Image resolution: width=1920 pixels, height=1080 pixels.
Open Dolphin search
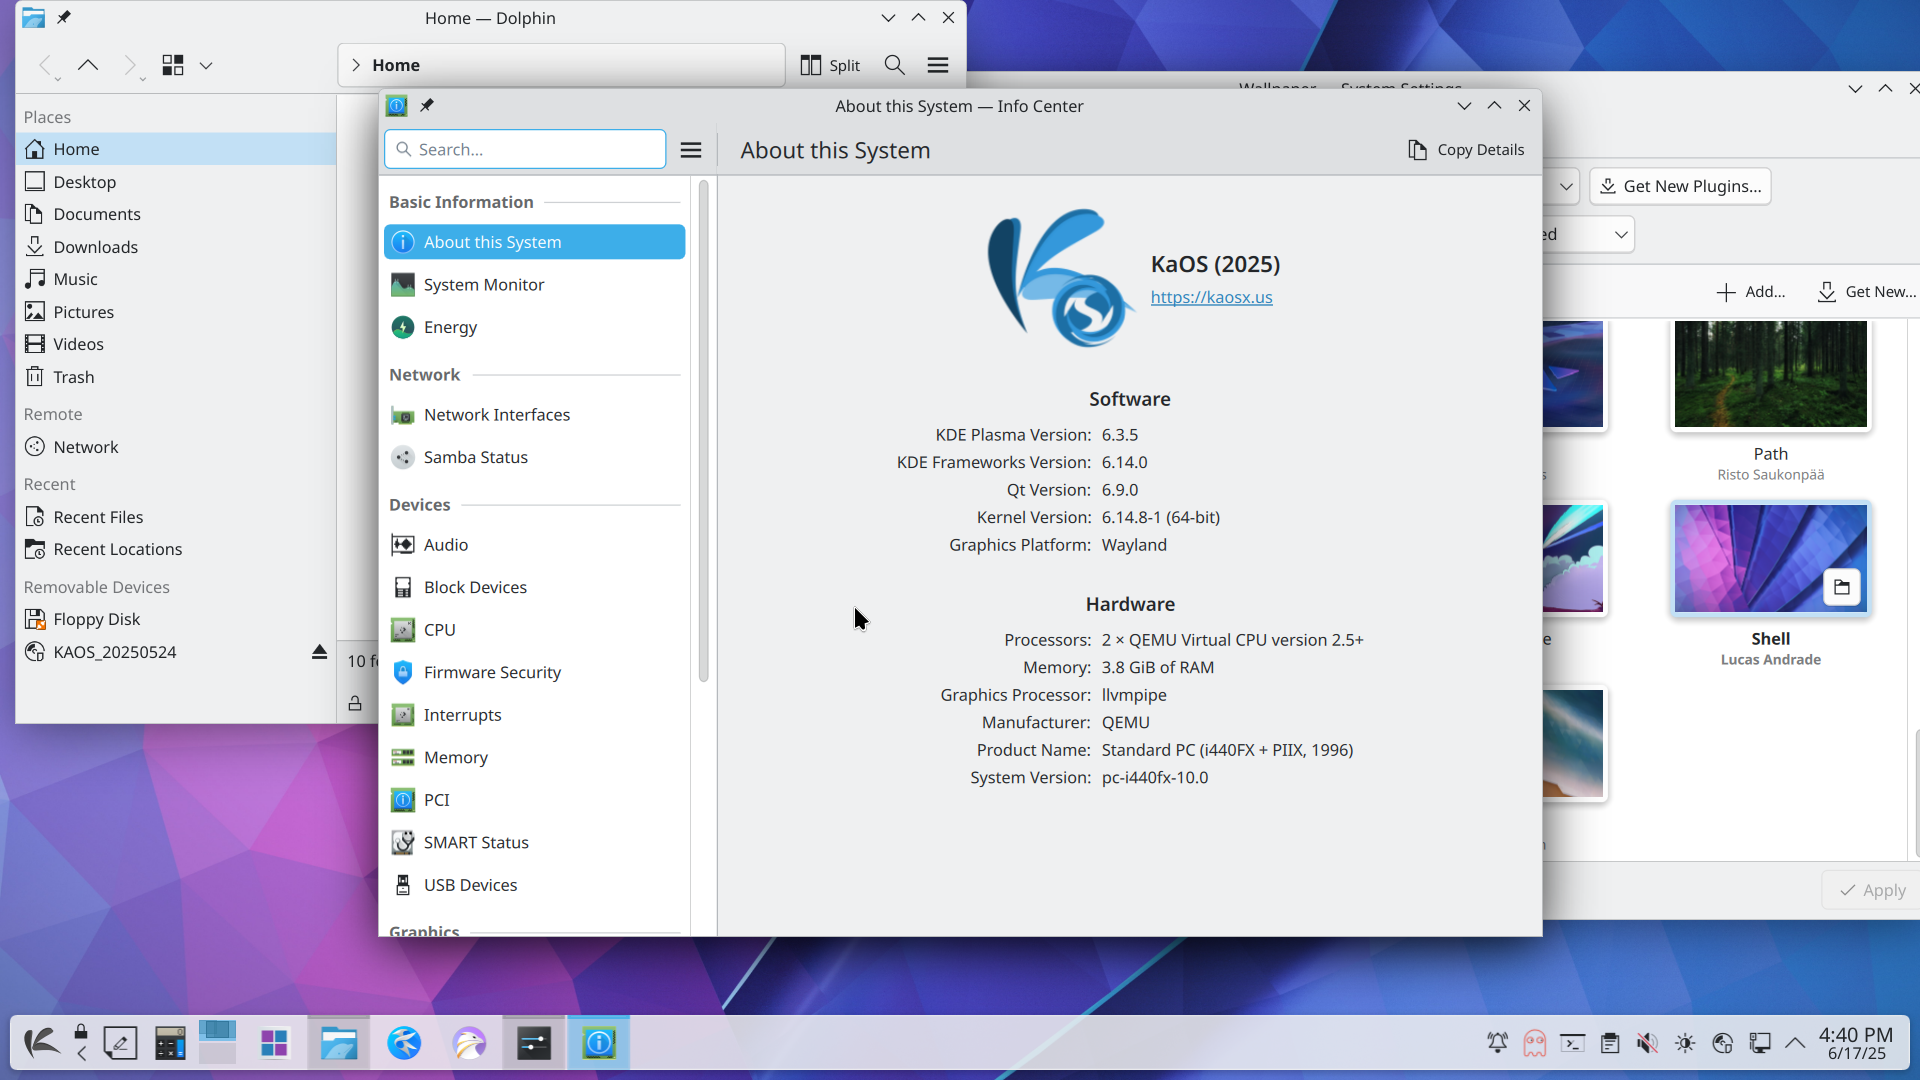coord(895,65)
